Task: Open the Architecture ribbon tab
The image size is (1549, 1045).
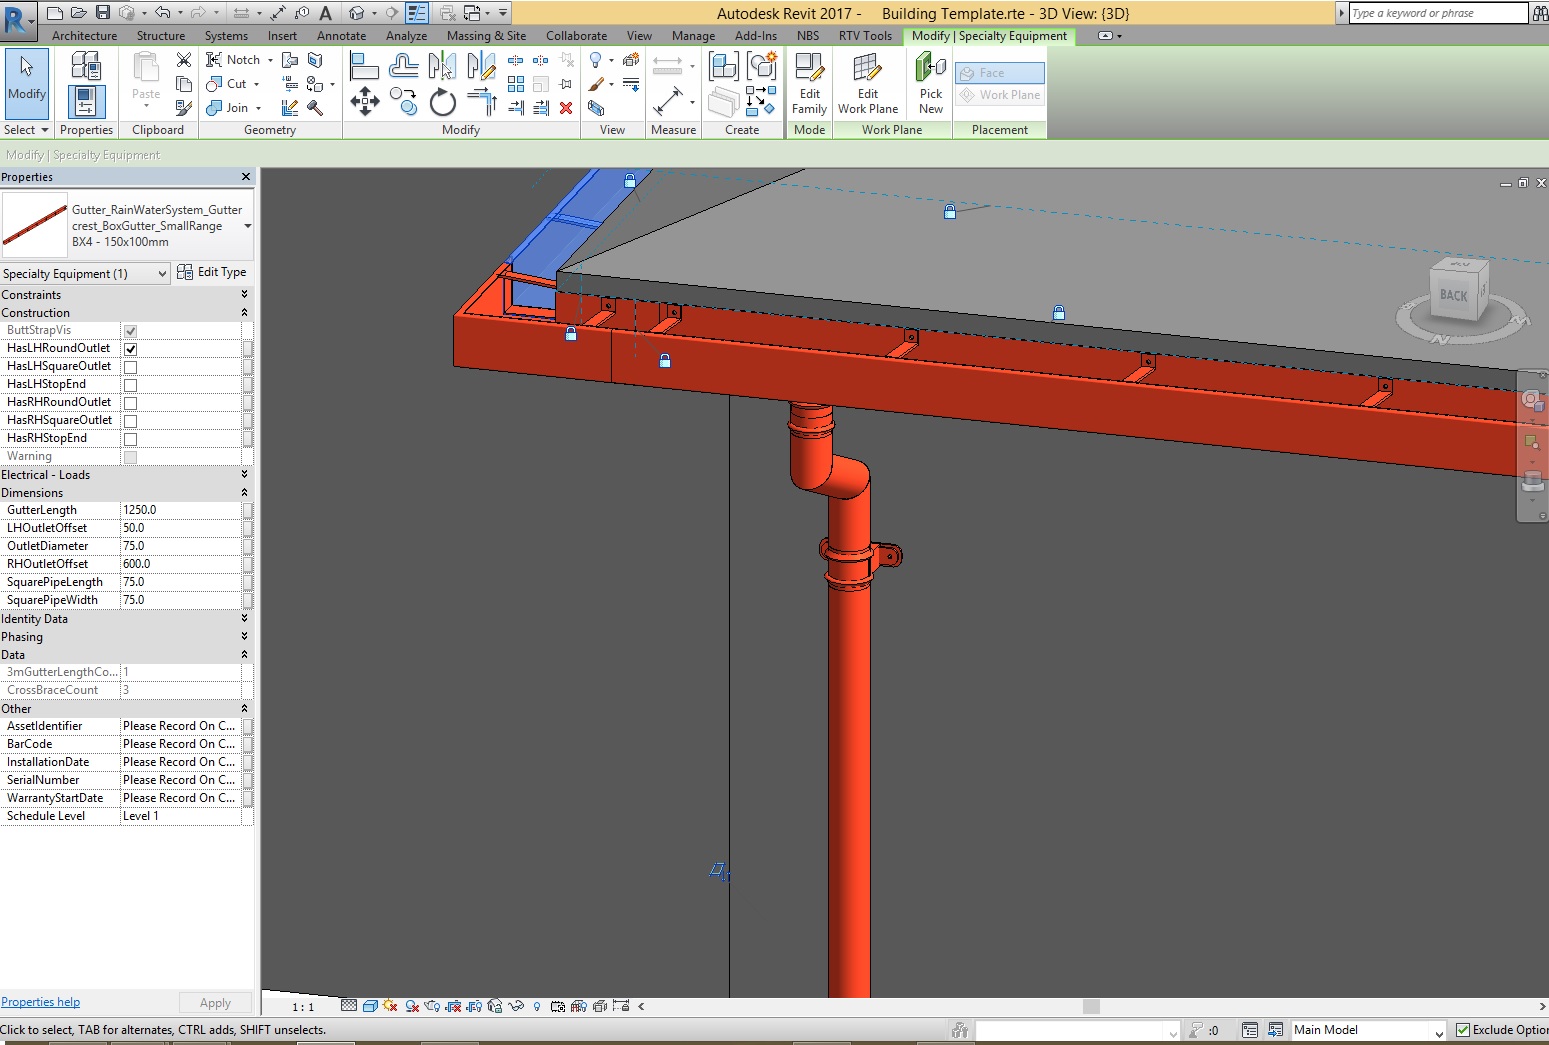Action: pos(84,36)
